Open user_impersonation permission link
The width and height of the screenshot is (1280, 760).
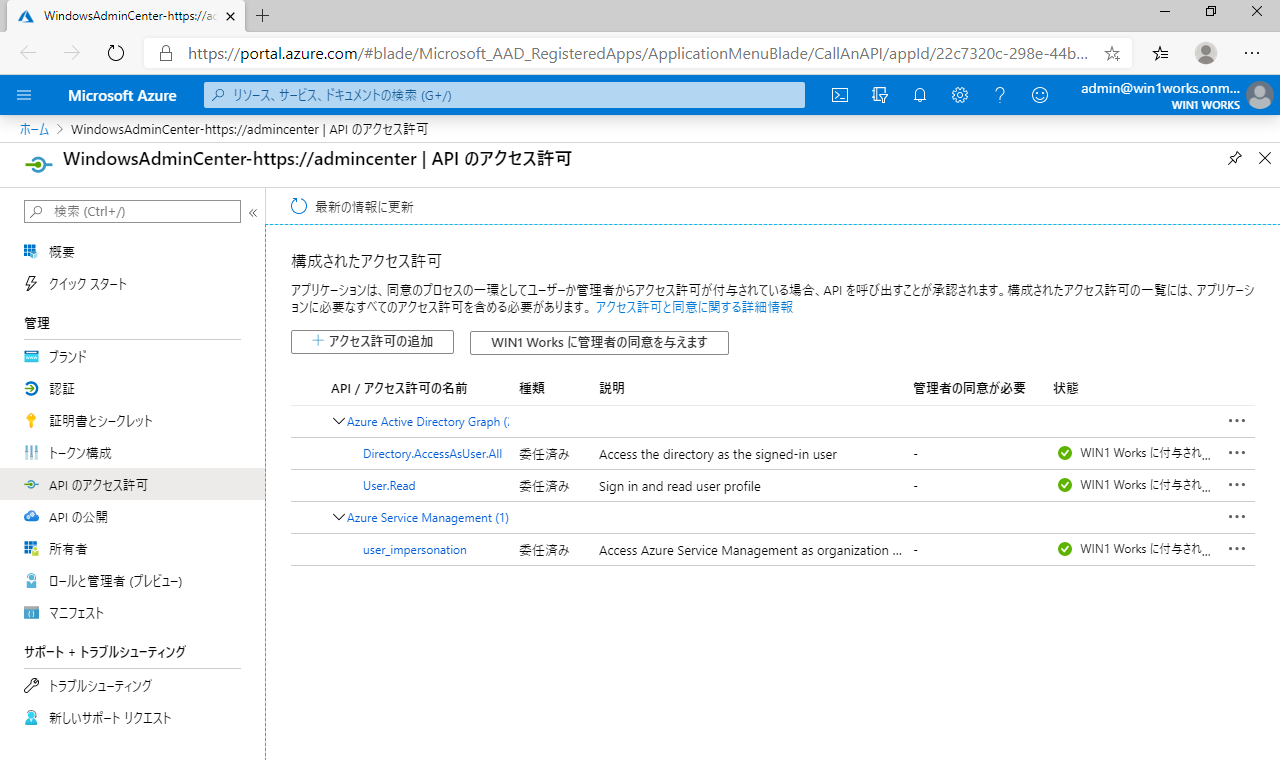pyautogui.click(x=414, y=550)
